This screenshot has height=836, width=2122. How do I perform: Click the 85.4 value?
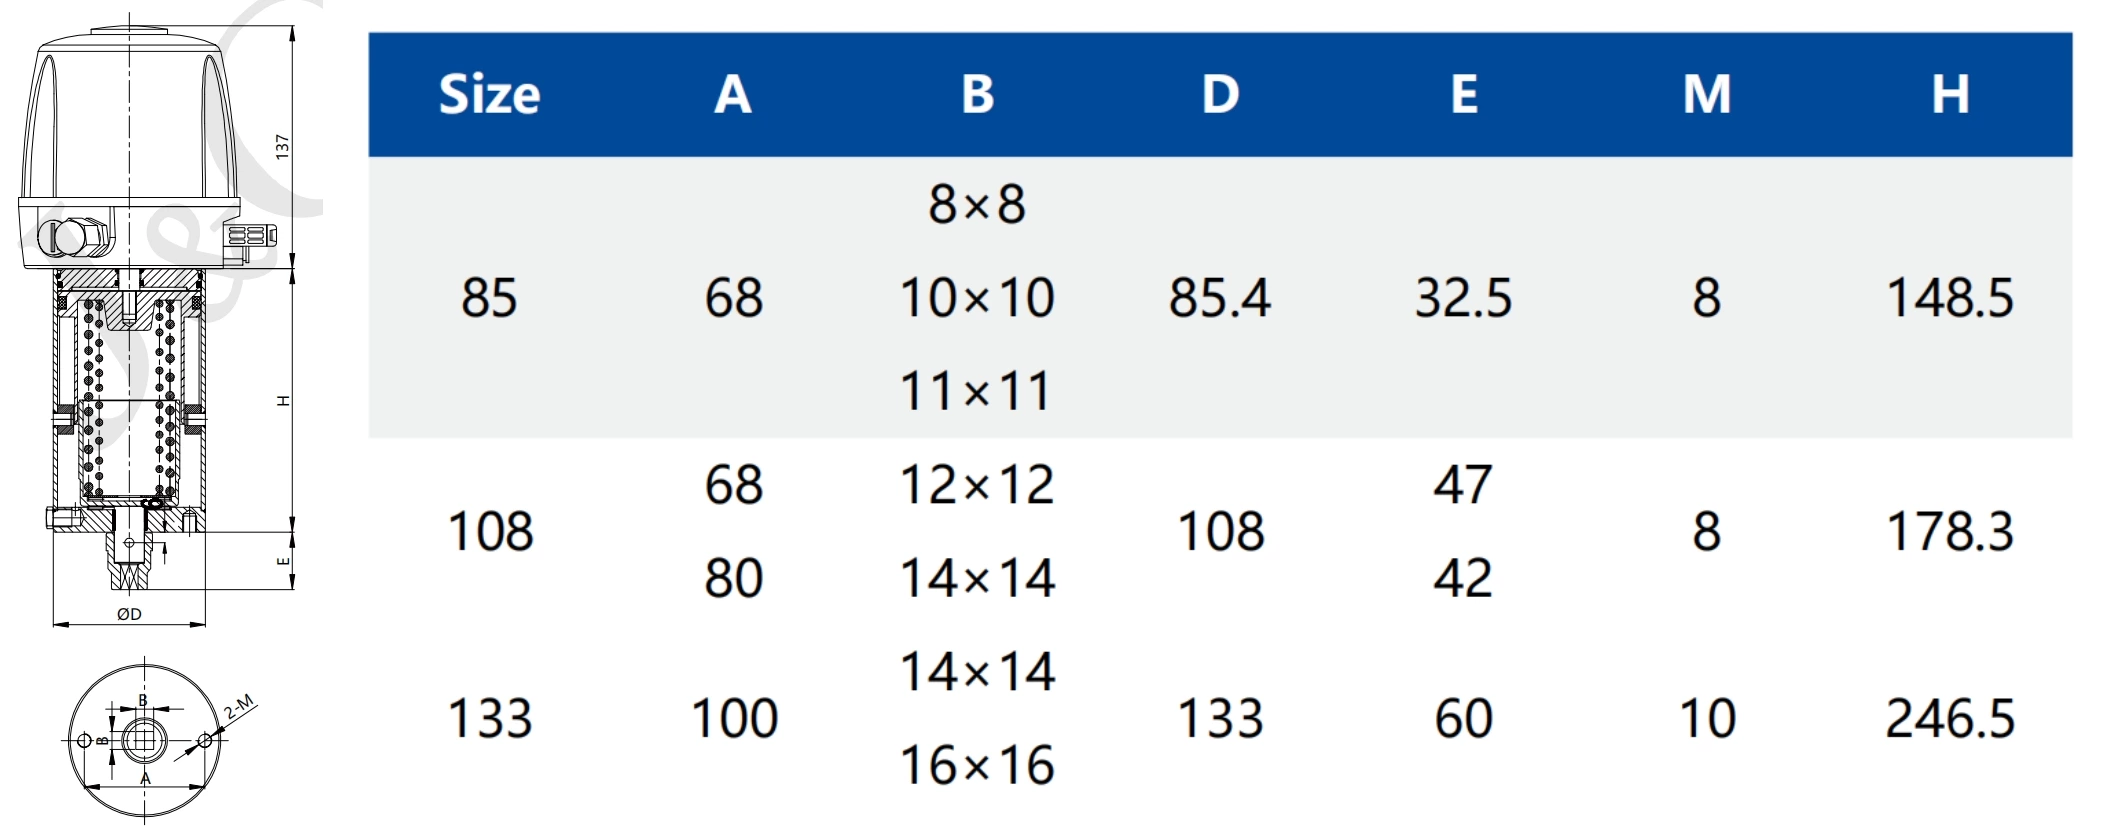point(1220,298)
